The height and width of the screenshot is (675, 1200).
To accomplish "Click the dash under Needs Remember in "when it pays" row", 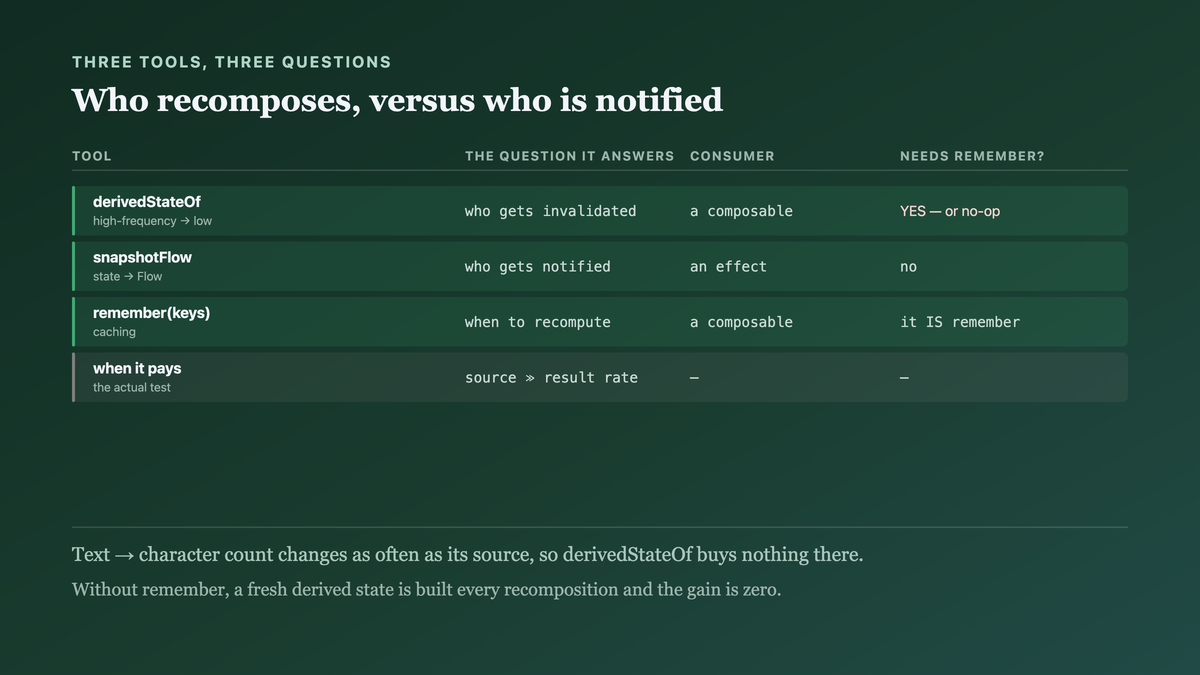I will pyautogui.click(x=904, y=377).
